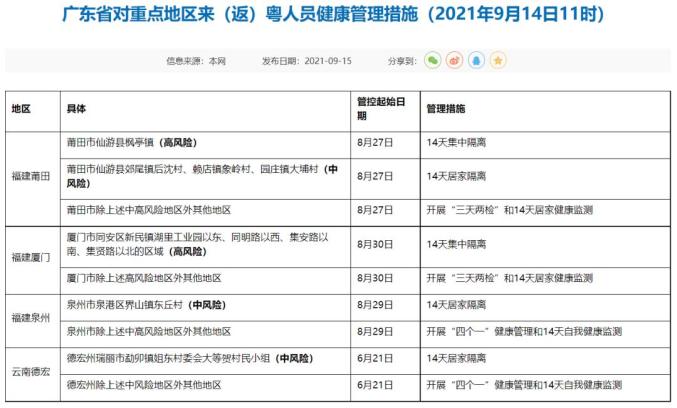The image size is (677, 408).
Task: Share the article via WeChat icon
Action: tap(433, 60)
